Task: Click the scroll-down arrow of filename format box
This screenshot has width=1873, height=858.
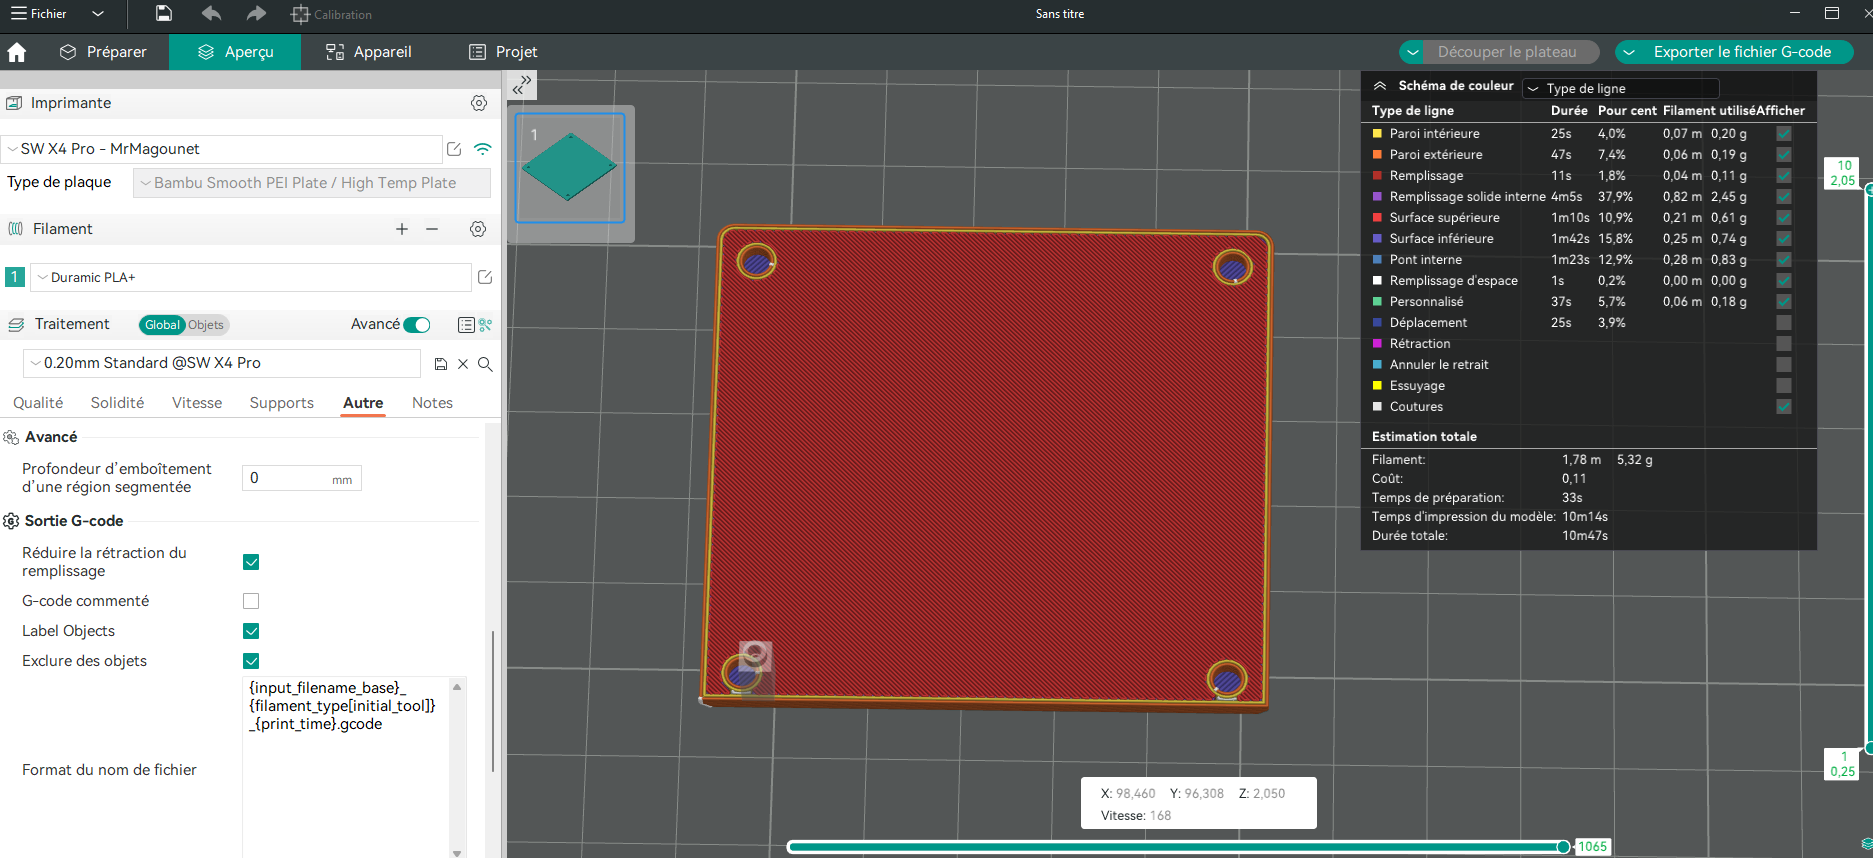Action: (x=457, y=853)
